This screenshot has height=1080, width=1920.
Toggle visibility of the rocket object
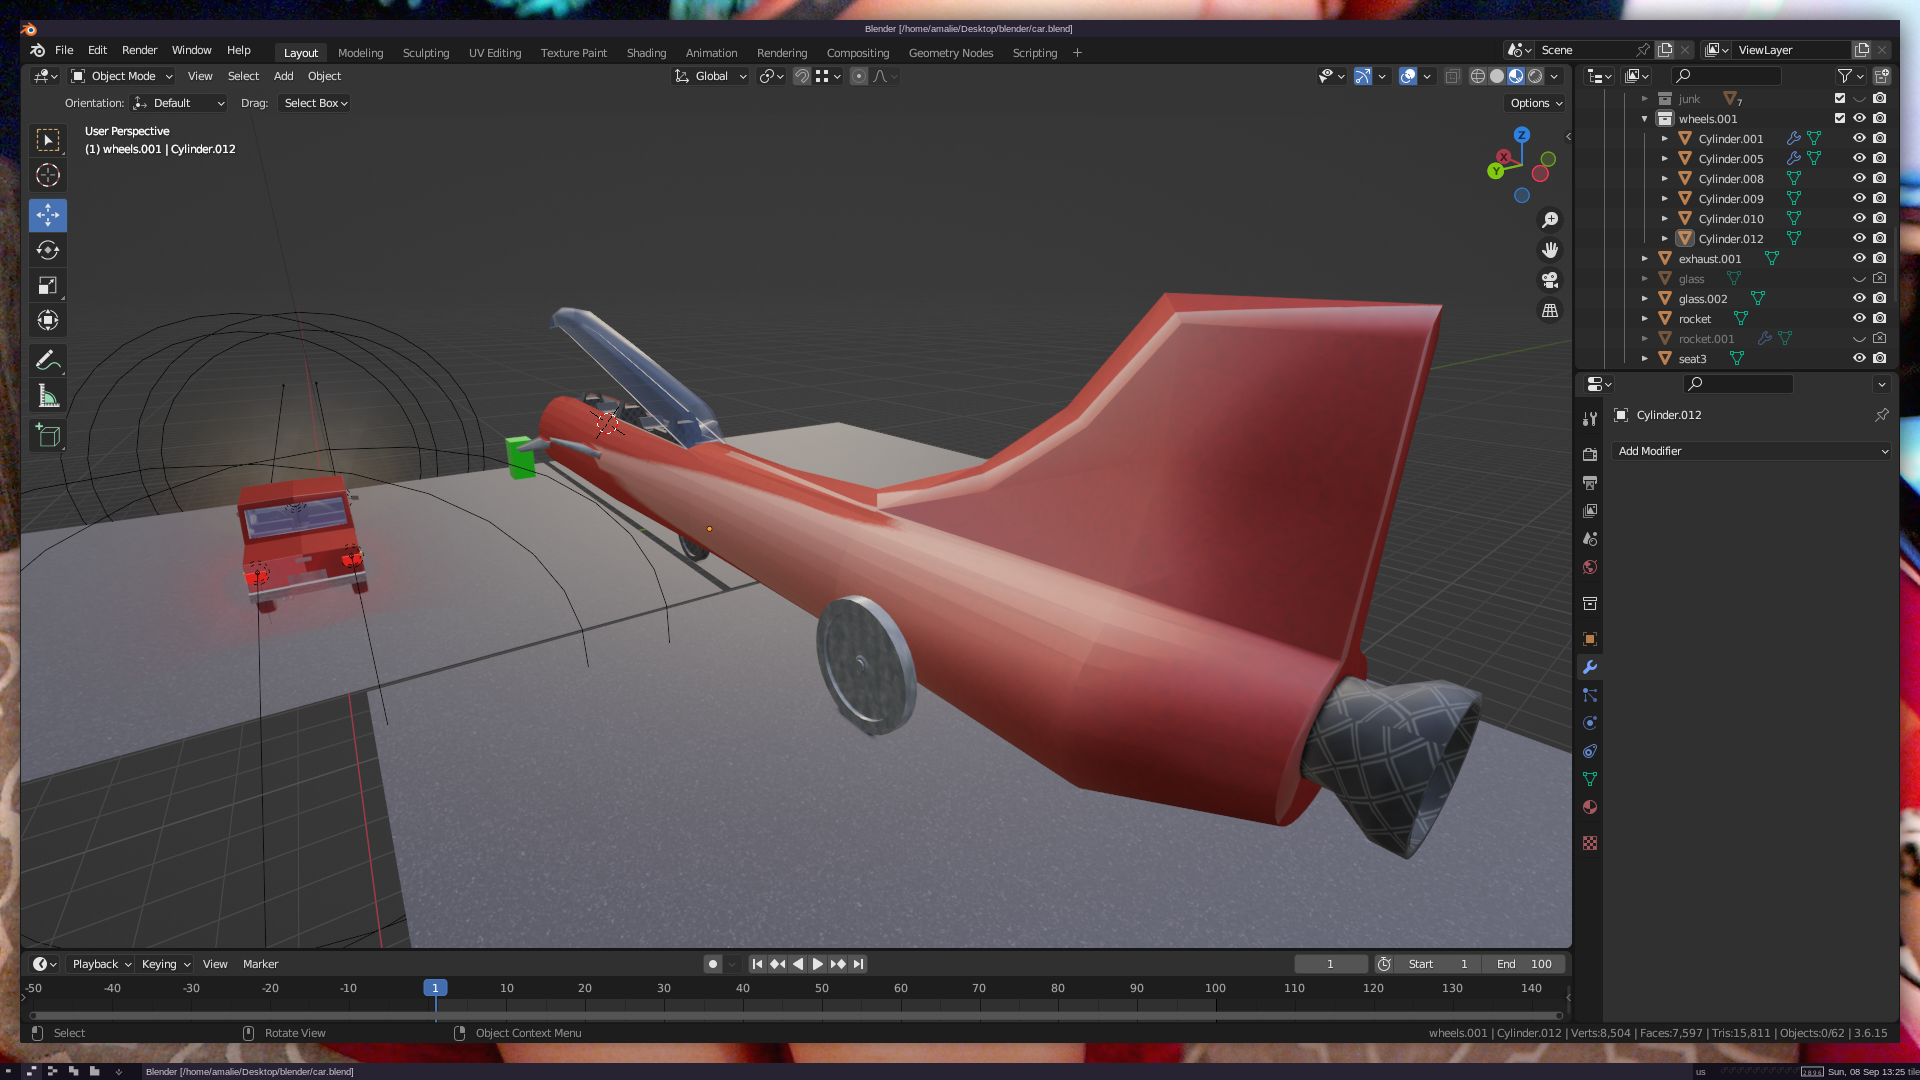coord(1859,318)
